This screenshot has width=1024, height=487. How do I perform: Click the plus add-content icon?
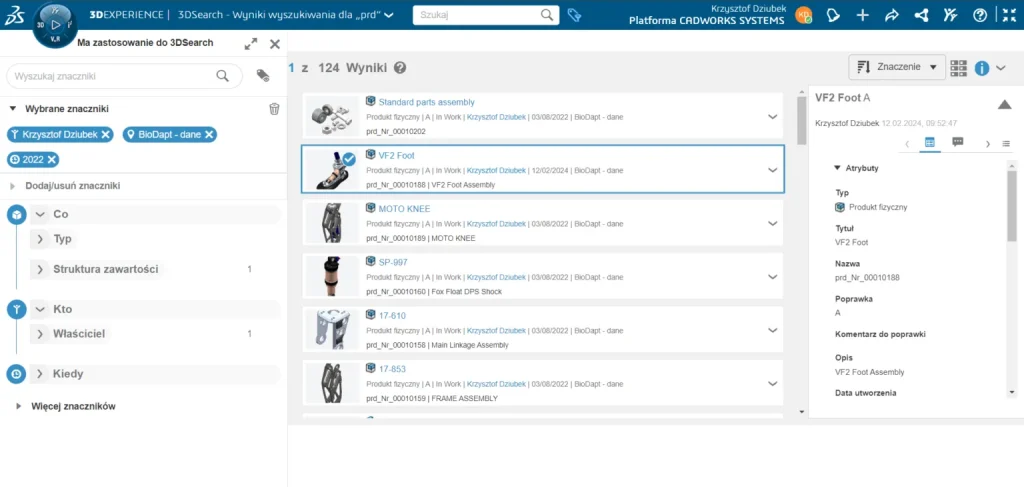(x=863, y=15)
